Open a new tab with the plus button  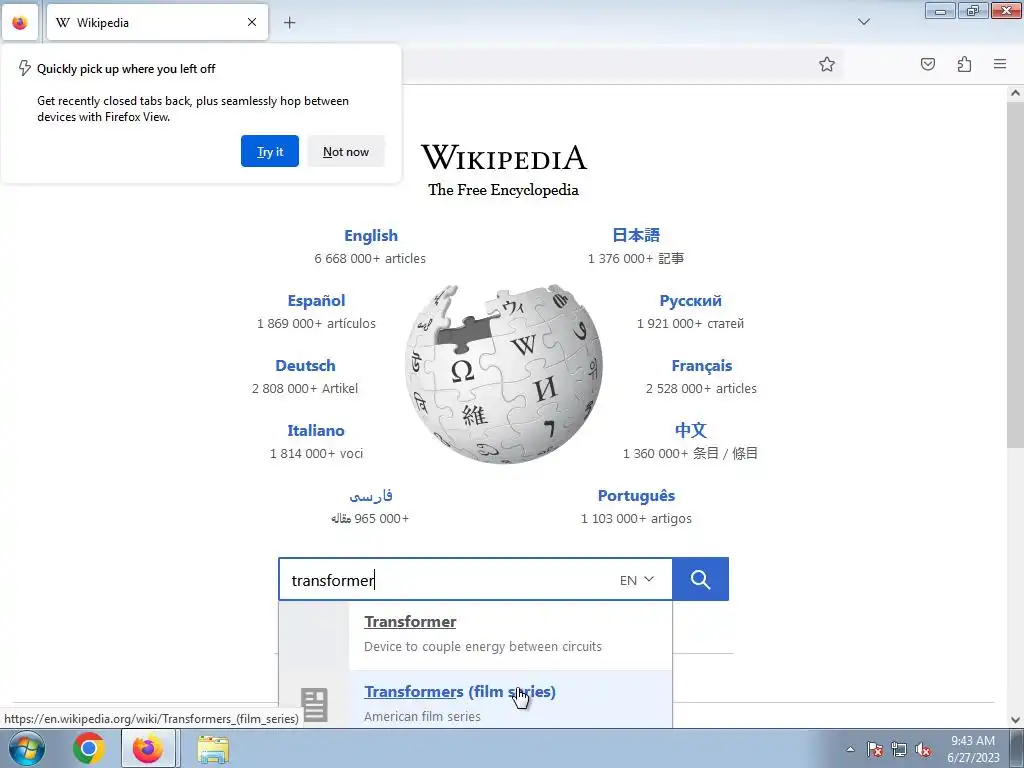289,23
